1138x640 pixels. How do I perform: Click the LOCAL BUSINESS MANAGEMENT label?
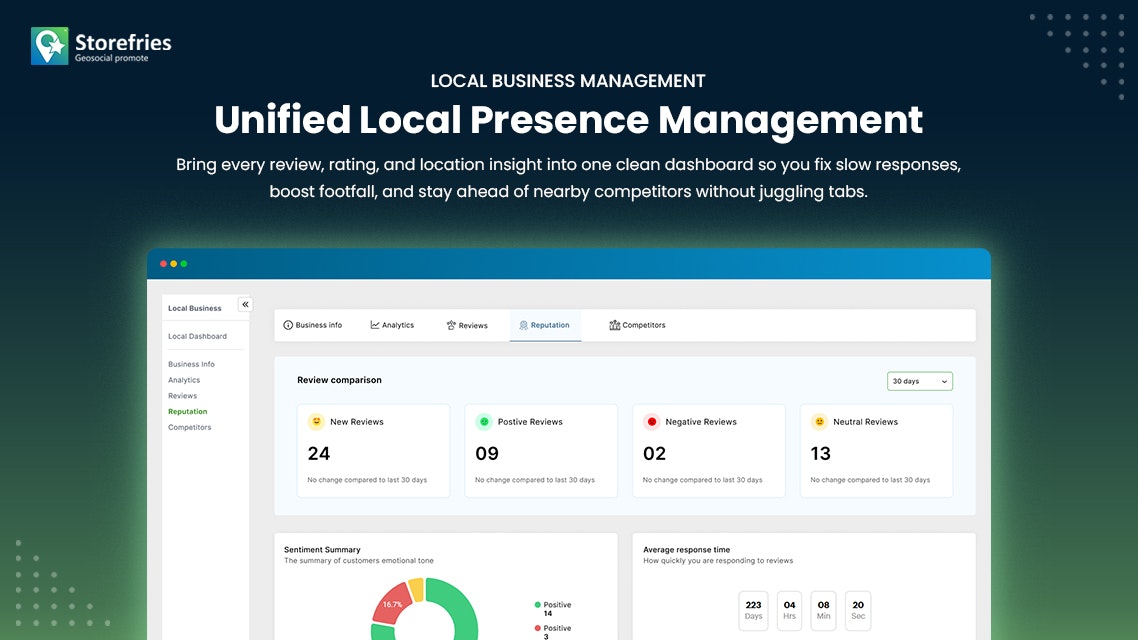click(x=568, y=81)
